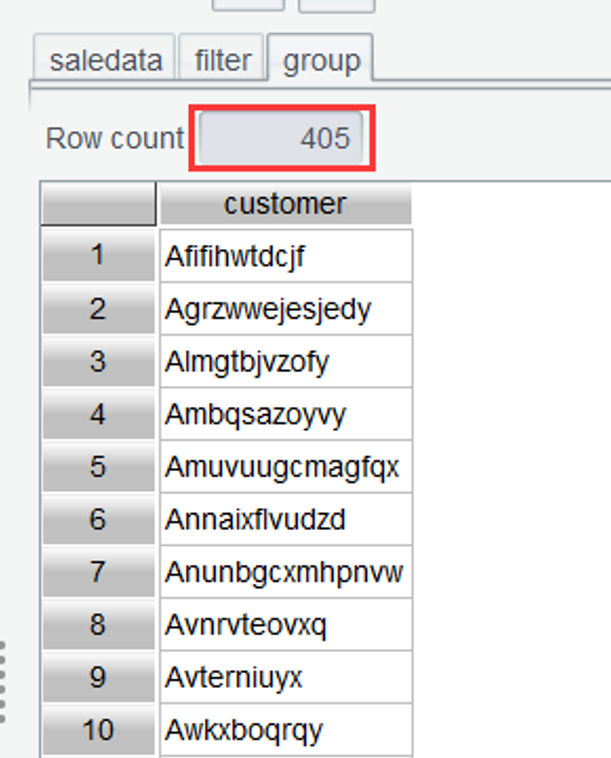Click the Avterniuyx customer cell
Image resolution: width=611 pixels, height=758 pixels.
tap(285, 678)
